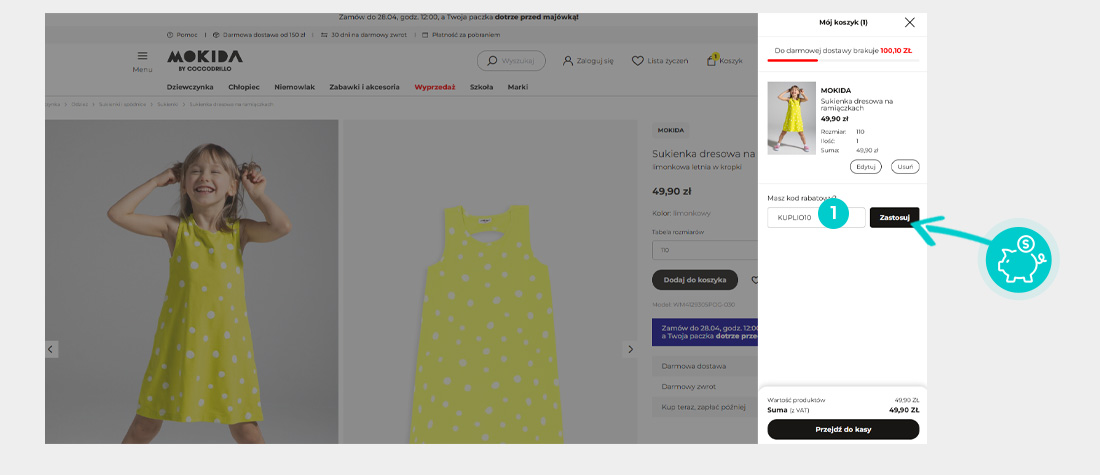Expand the Darmowy zwrot section
This screenshot has height=475, width=1100.
(705, 387)
